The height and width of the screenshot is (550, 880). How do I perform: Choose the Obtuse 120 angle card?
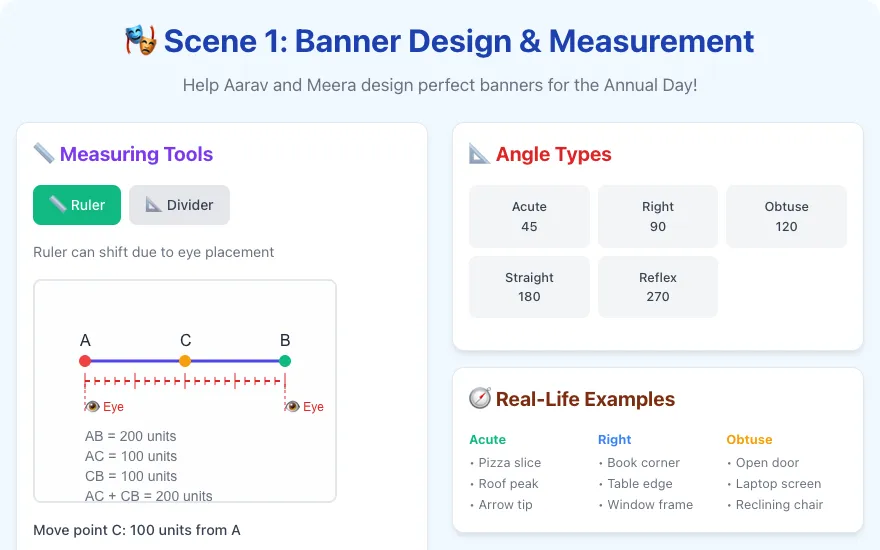coord(786,216)
